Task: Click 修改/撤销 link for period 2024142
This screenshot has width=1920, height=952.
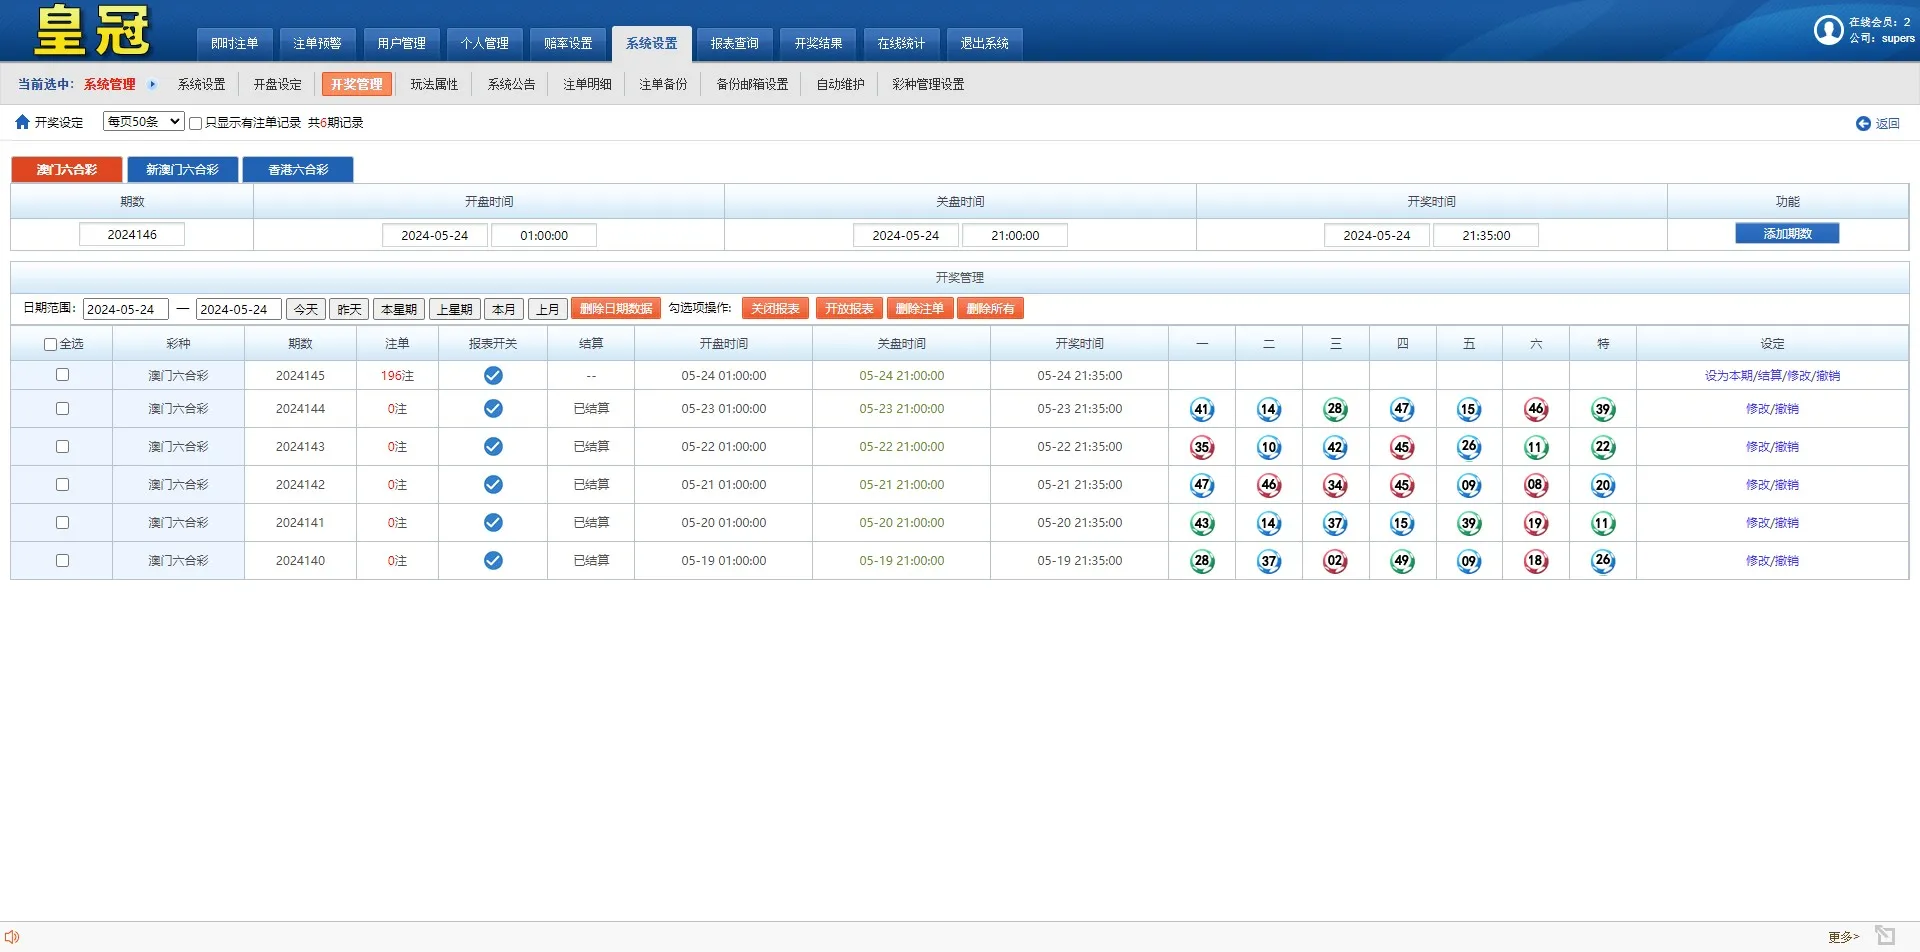Action: (1772, 485)
